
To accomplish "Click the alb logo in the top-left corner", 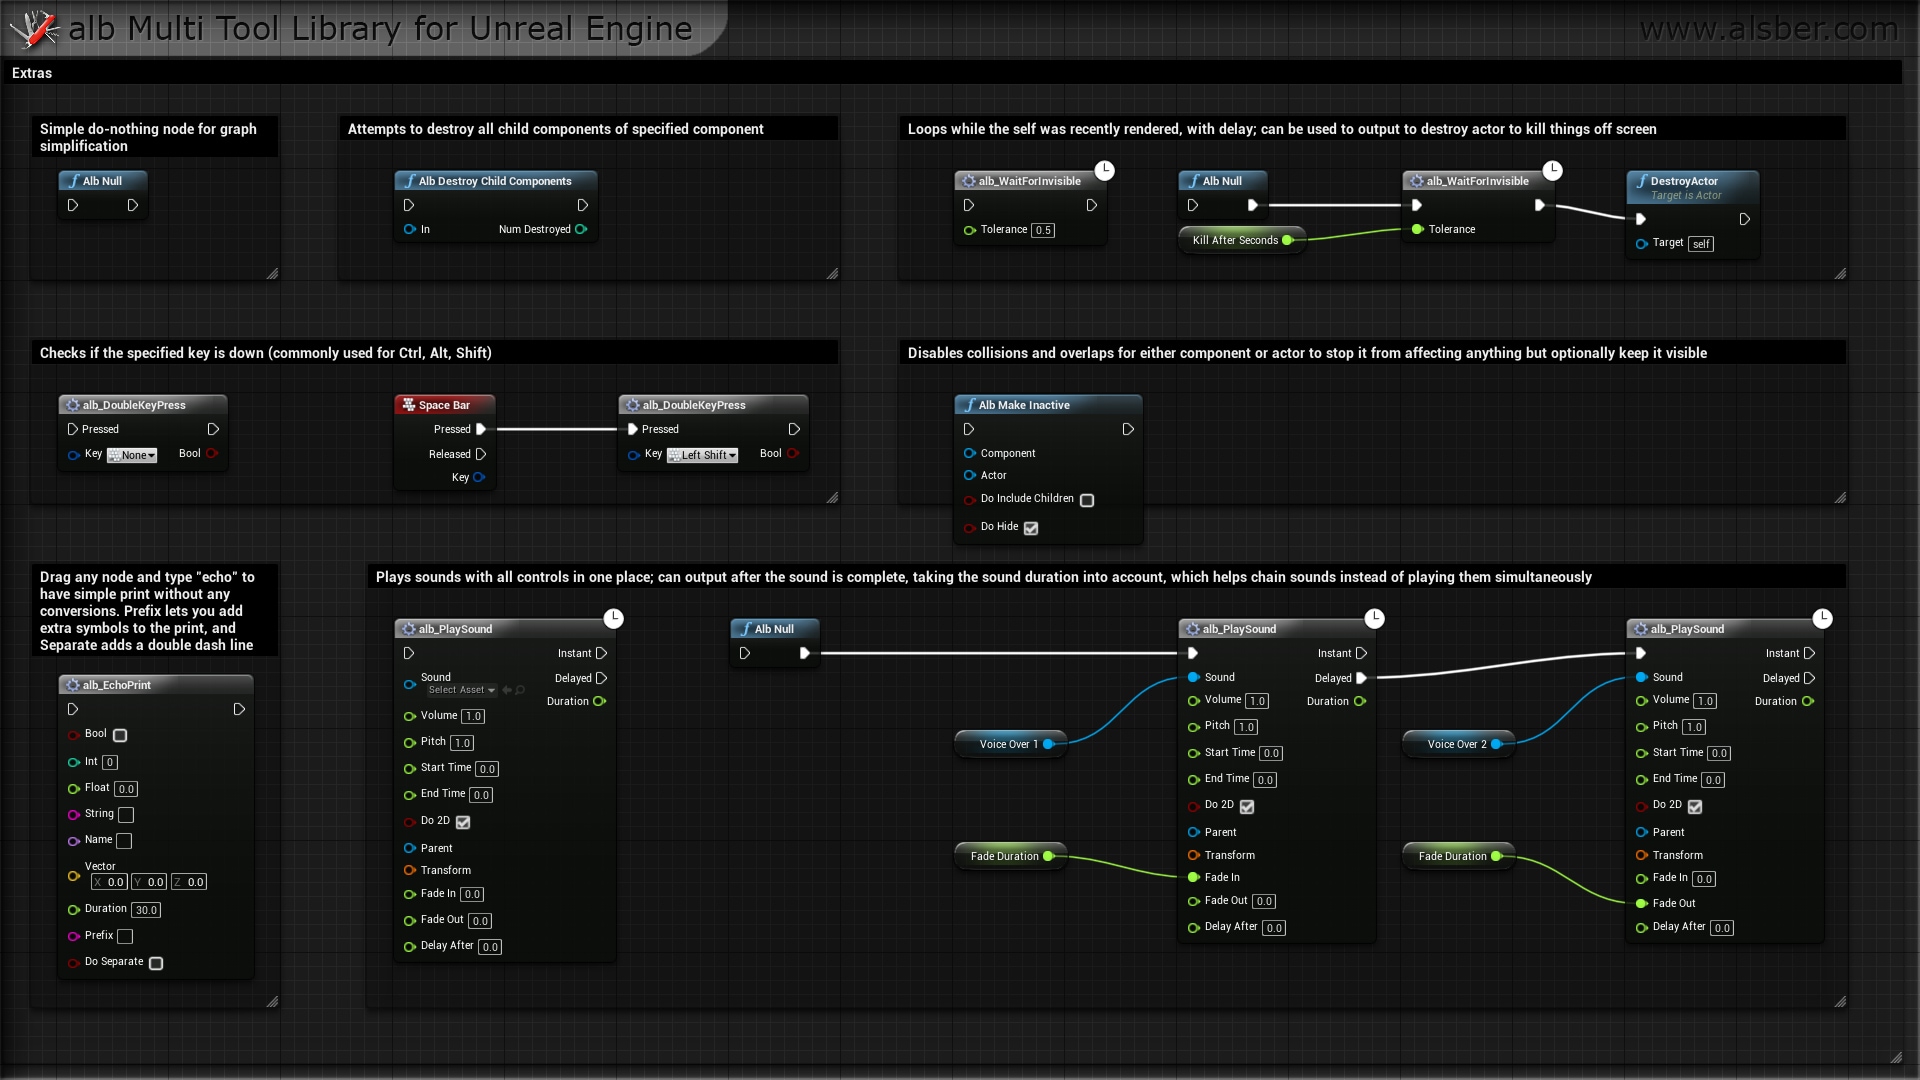I will [35, 28].
